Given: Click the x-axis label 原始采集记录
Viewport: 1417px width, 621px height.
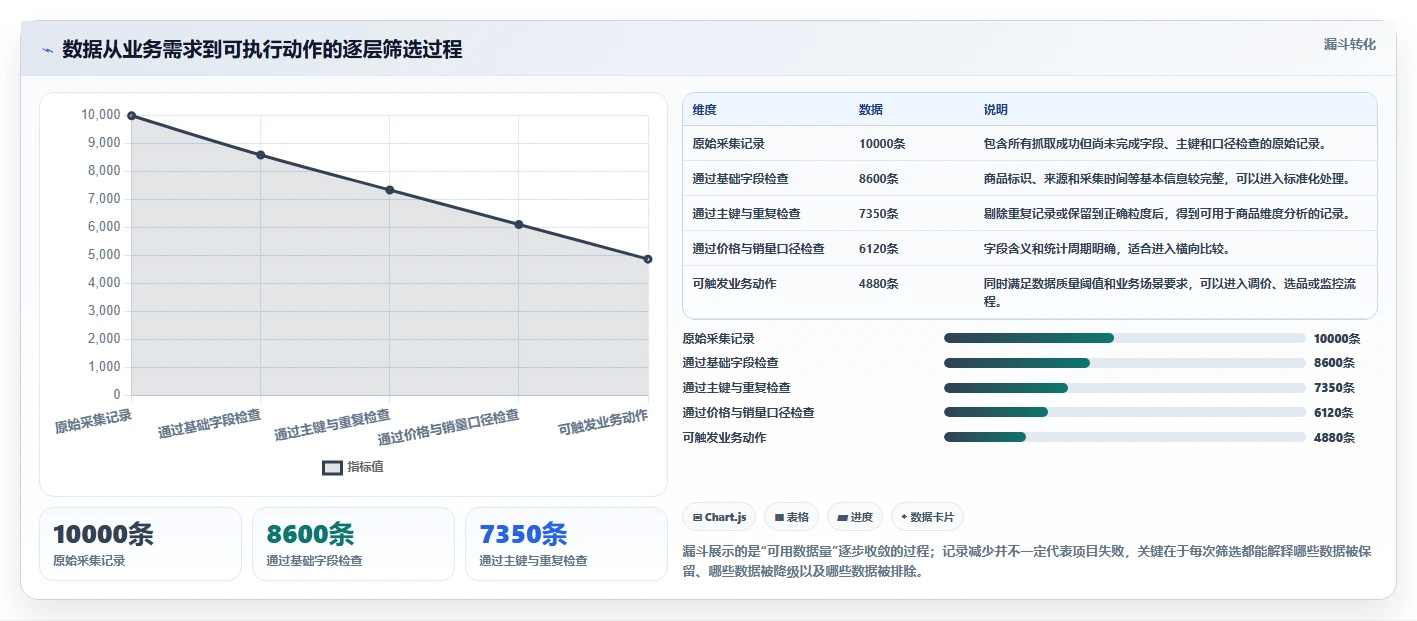Looking at the screenshot, I should click(93, 420).
